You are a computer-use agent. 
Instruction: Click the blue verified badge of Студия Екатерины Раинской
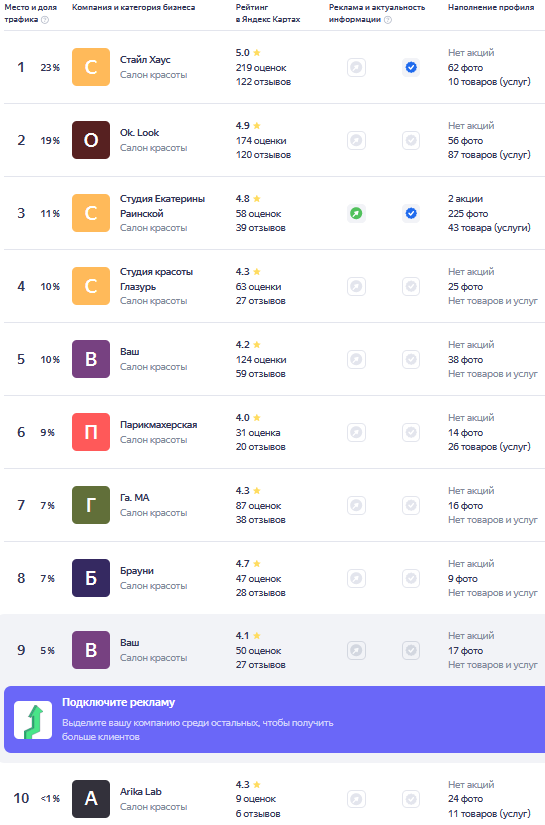pos(411,213)
